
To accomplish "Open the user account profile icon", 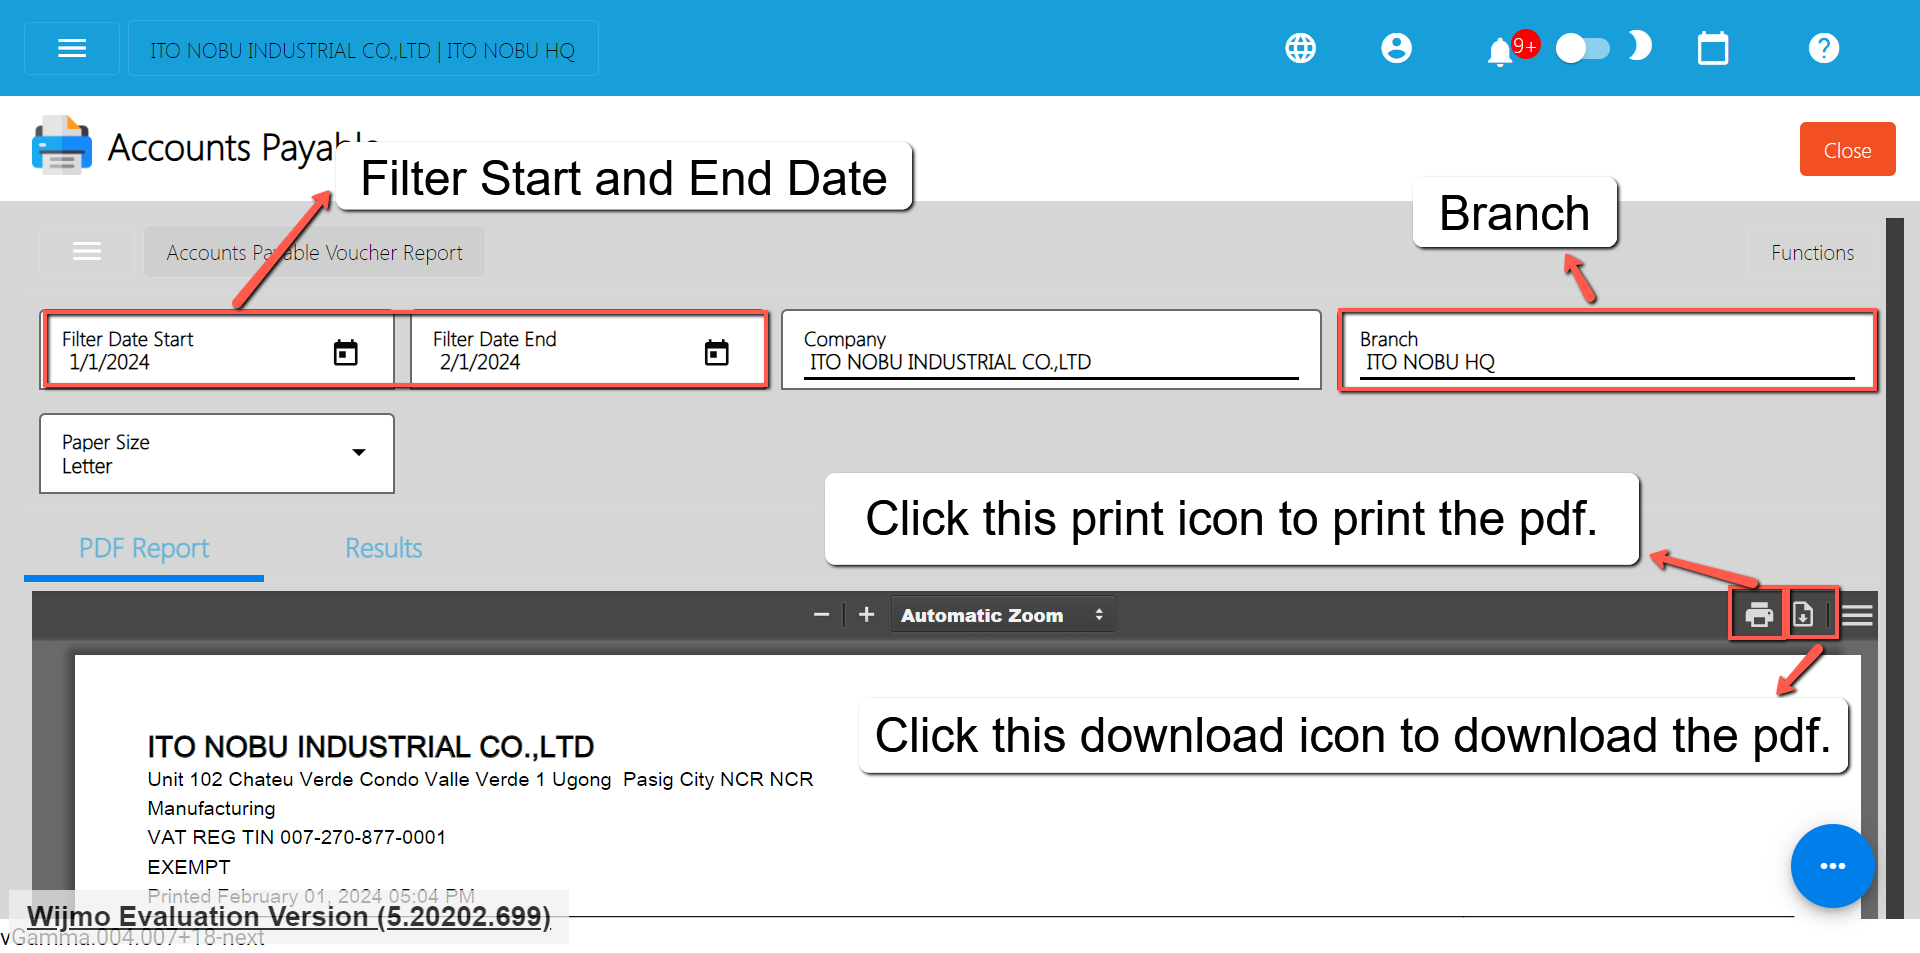I will 1396,48.
